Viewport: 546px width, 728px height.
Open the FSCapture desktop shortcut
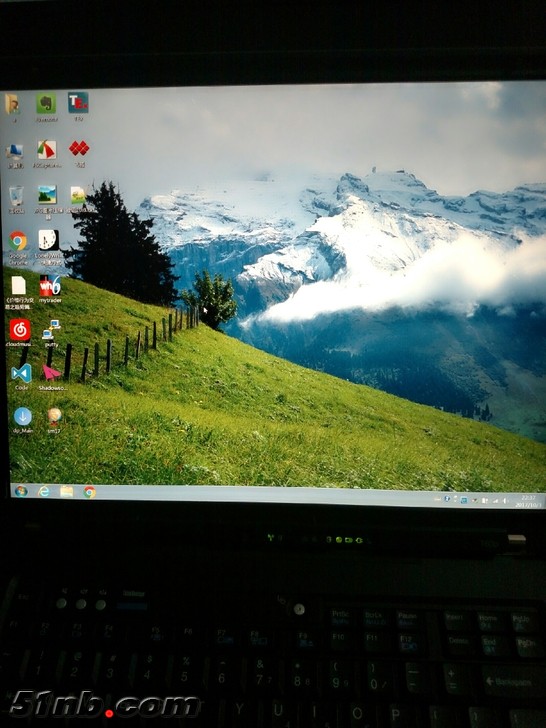47,150
